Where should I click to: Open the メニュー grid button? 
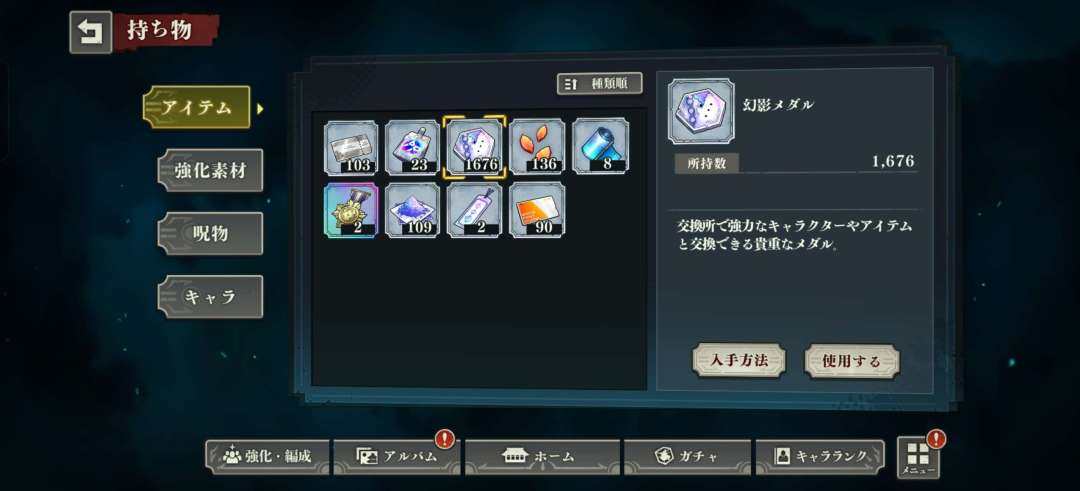(x=918, y=457)
